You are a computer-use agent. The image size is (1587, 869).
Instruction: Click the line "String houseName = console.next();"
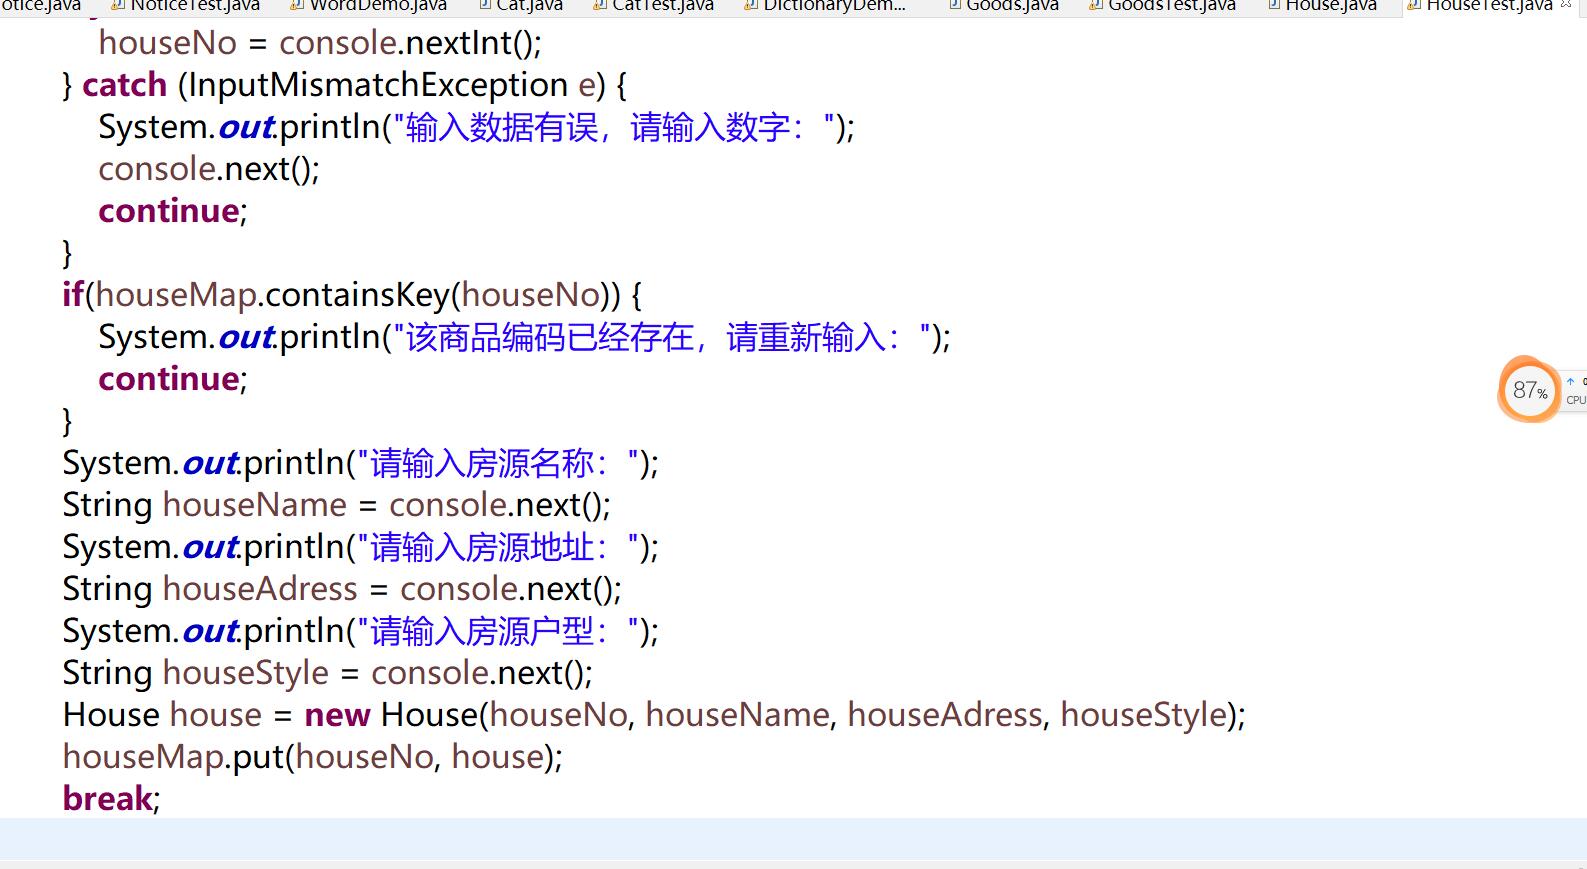(336, 505)
